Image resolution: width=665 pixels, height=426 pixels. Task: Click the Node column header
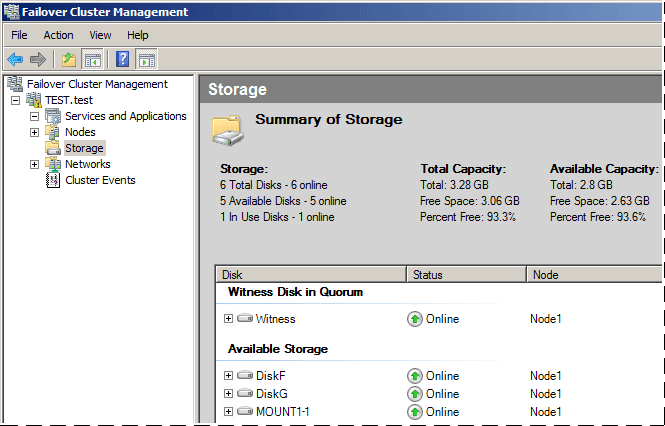pos(594,275)
